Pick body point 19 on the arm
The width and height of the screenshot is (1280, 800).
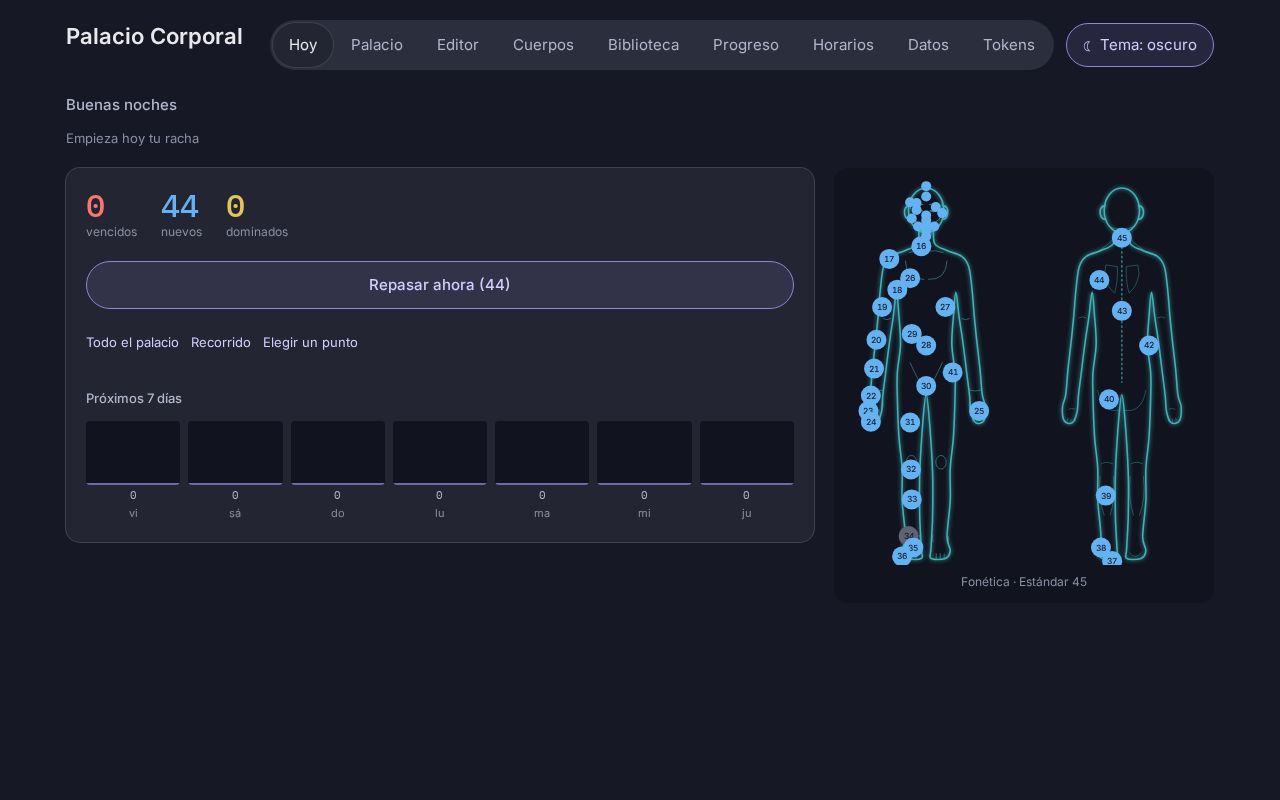[x=882, y=307]
